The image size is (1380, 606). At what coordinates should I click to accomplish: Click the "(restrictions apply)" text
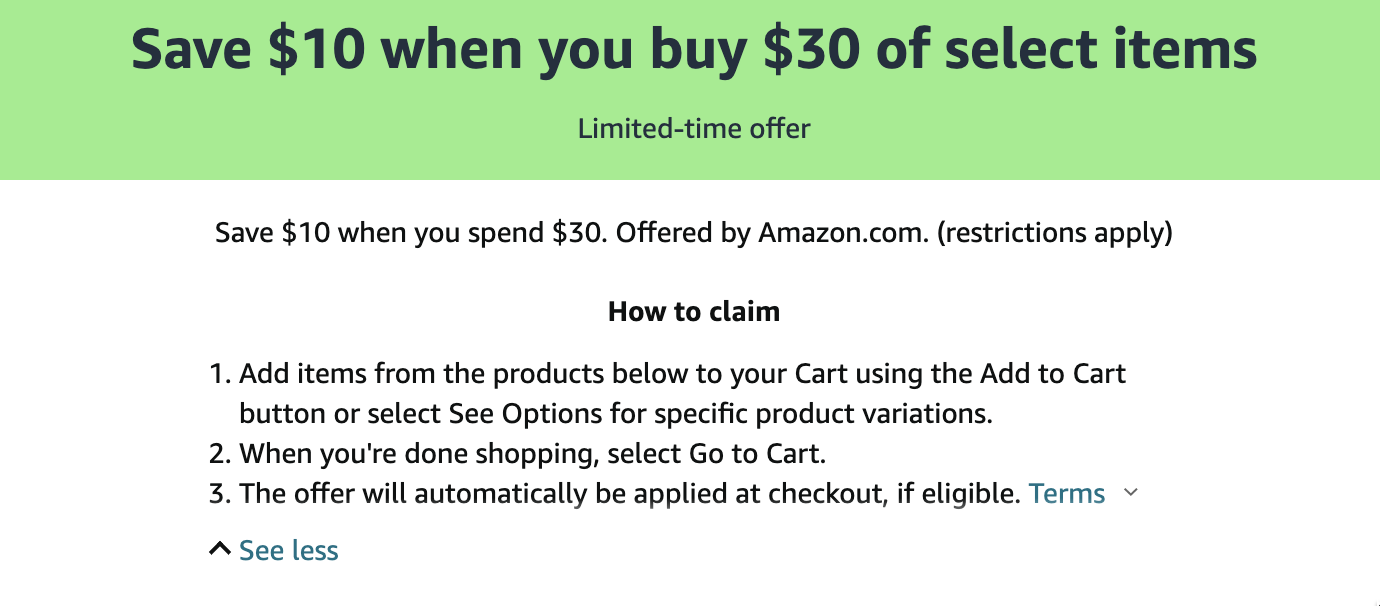coord(1055,233)
